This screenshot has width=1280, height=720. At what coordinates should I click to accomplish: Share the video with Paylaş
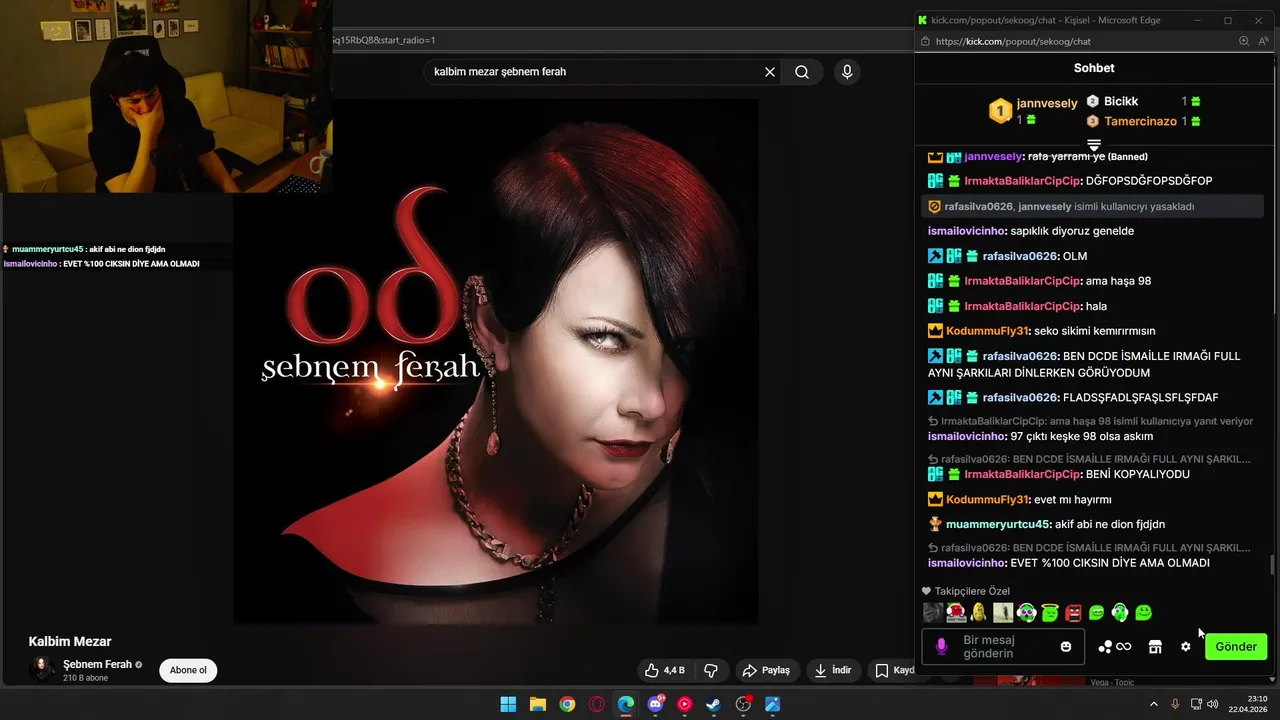766,670
